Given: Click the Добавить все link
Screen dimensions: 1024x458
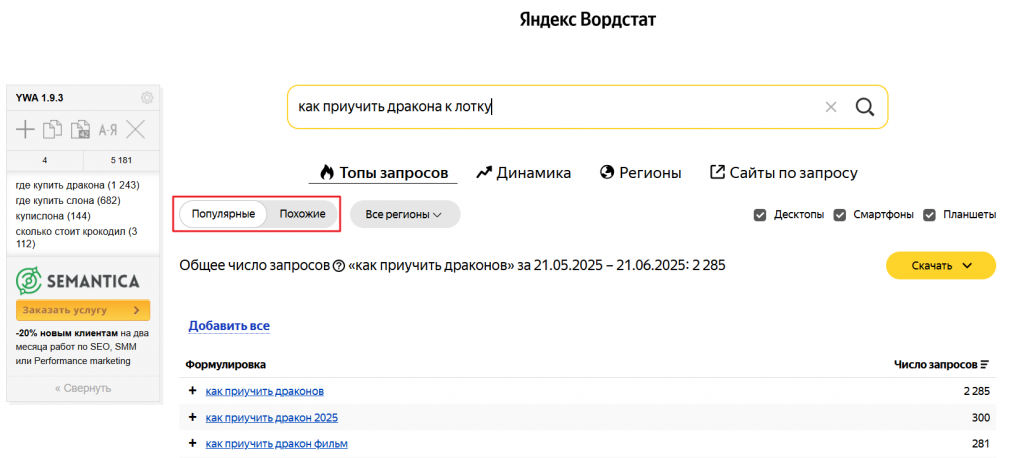Looking at the screenshot, I should [x=229, y=325].
